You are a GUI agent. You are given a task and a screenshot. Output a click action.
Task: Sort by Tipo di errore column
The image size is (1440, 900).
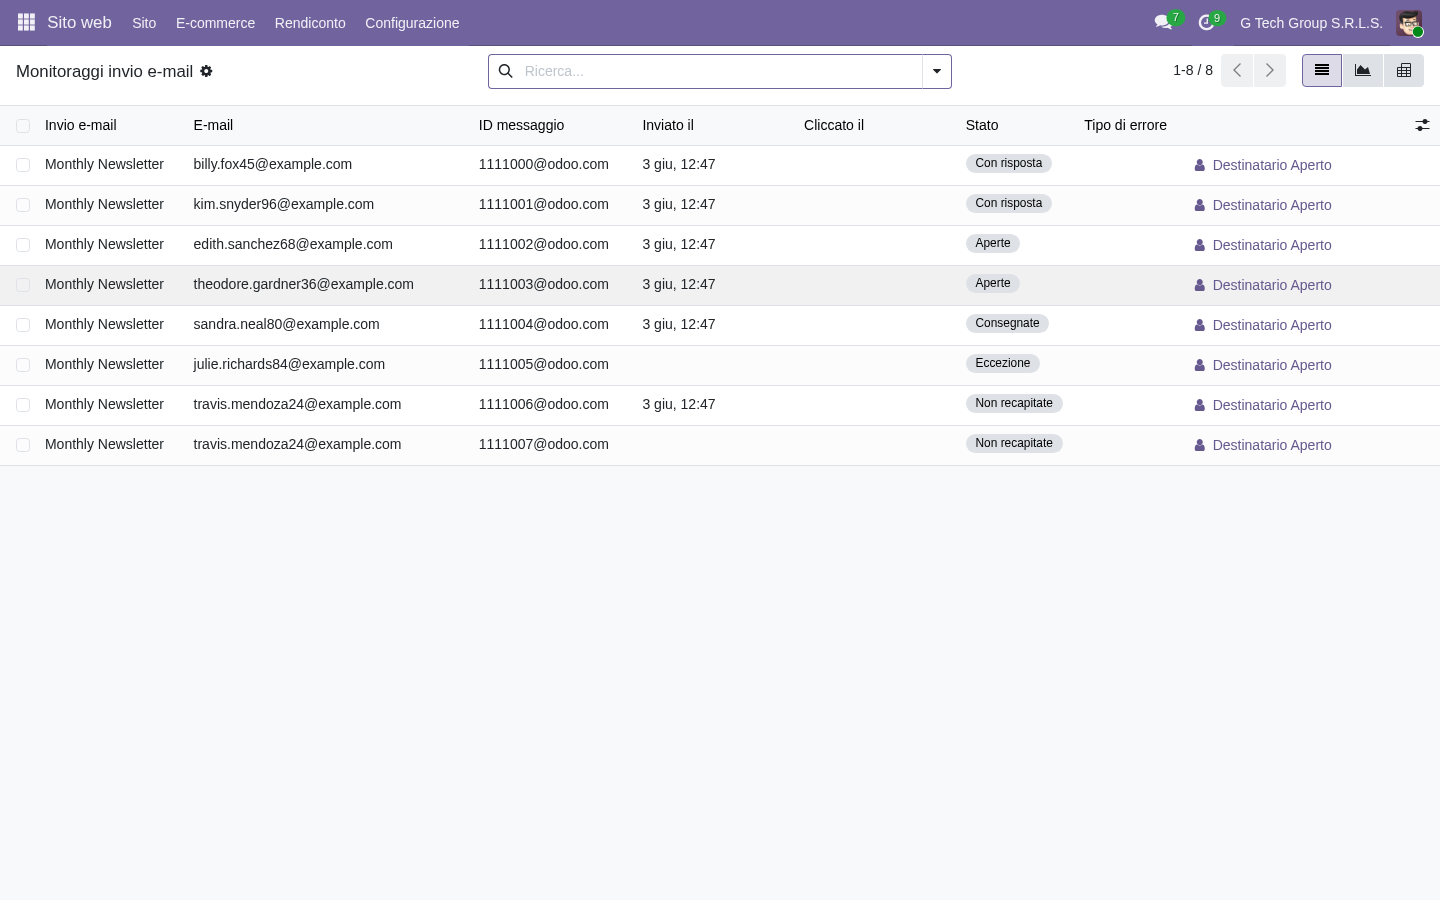[1125, 125]
